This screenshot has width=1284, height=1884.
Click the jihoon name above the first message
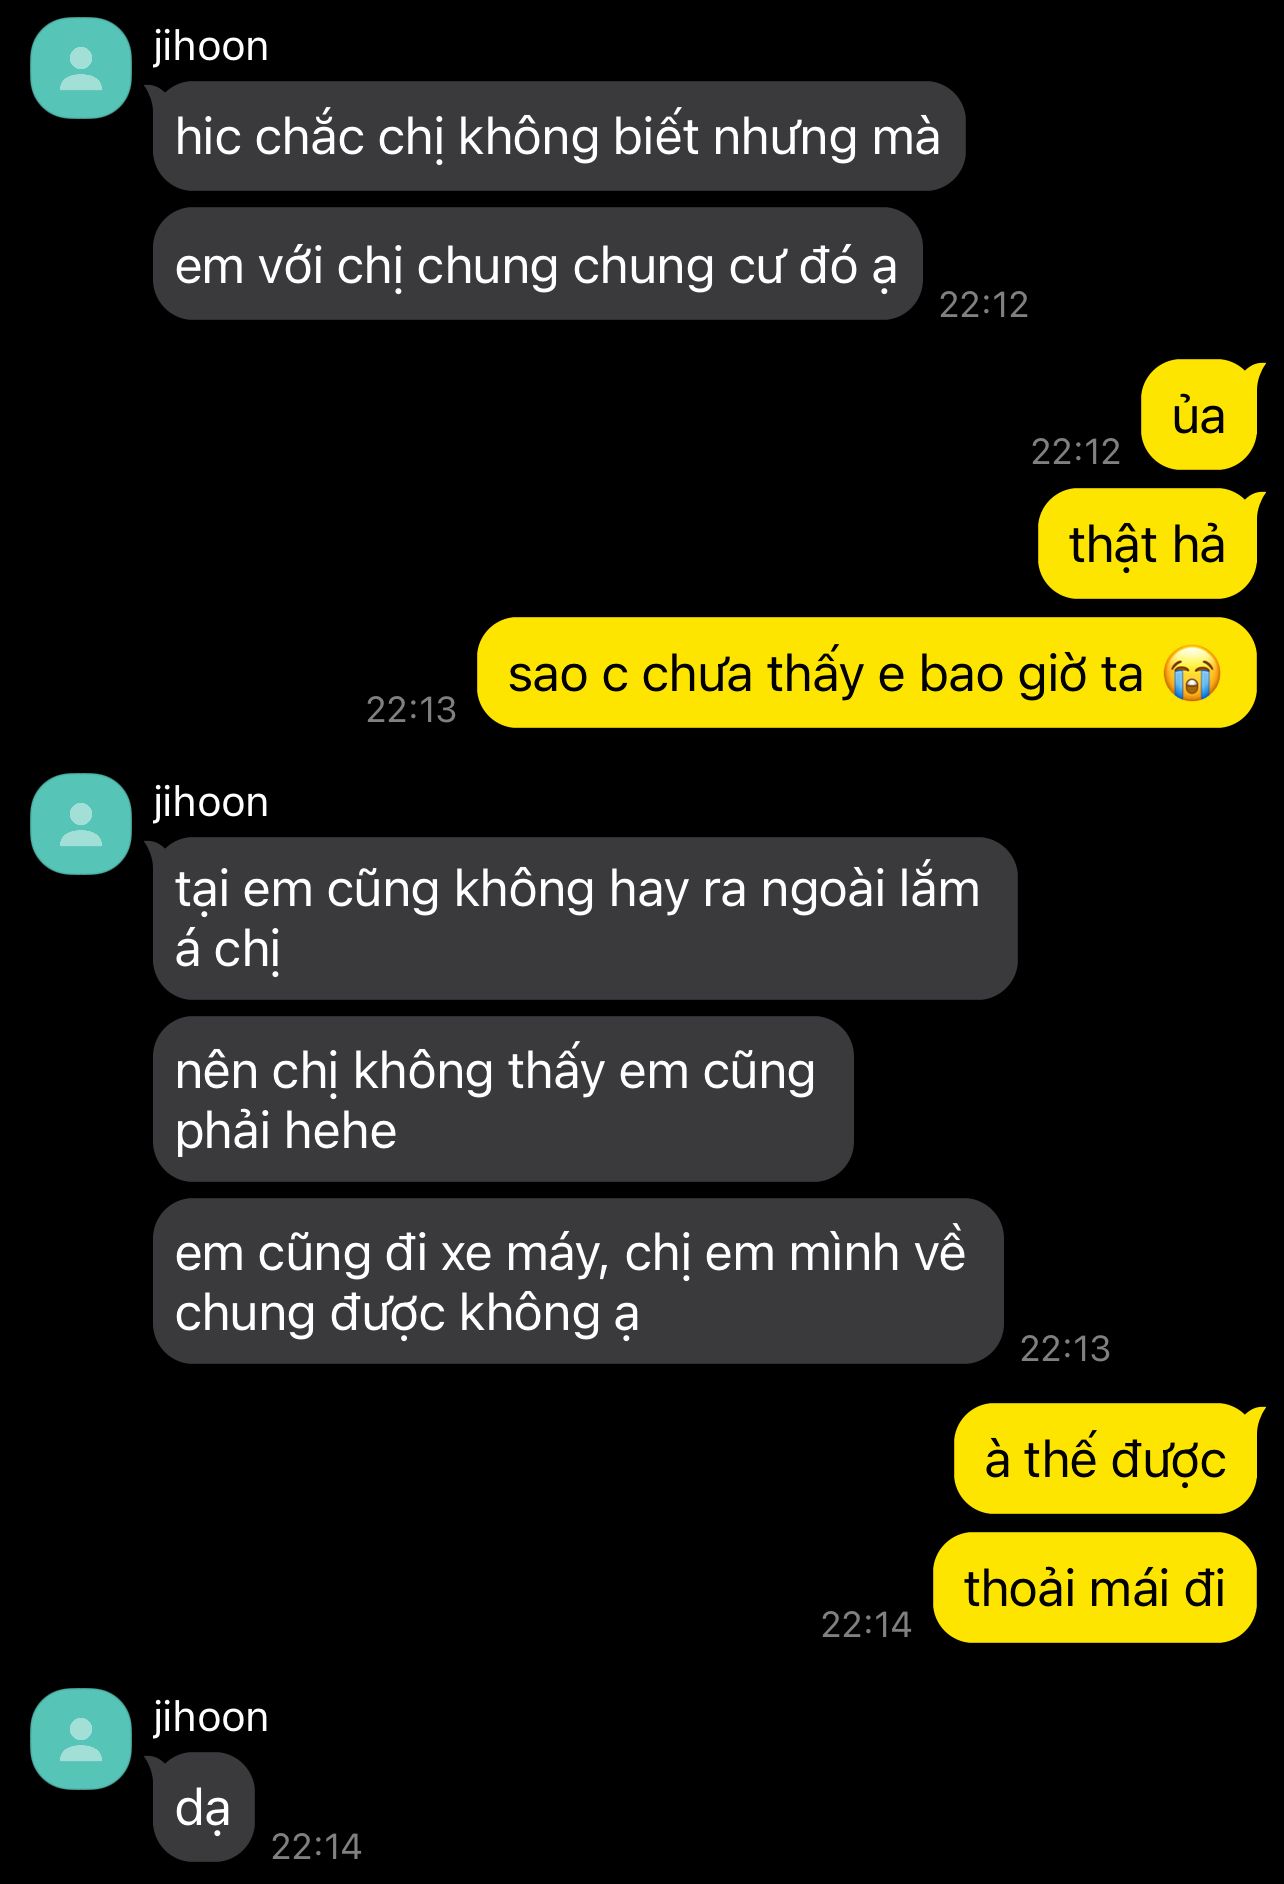(211, 47)
